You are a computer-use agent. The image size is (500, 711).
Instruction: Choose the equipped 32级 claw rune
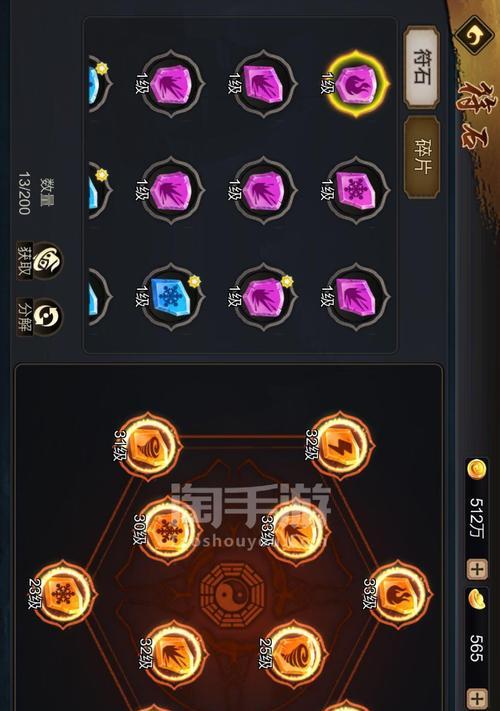(x=175, y=654)
